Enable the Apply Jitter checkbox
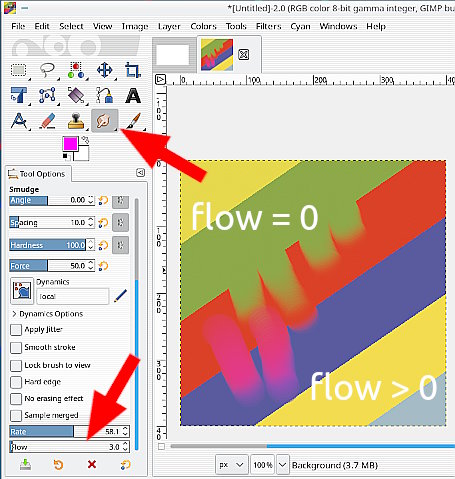The image size is (455, 479). point(16,330)
